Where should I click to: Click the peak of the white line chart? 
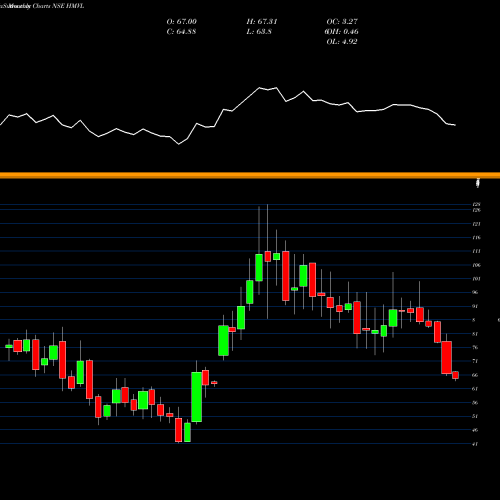point(260,88)
